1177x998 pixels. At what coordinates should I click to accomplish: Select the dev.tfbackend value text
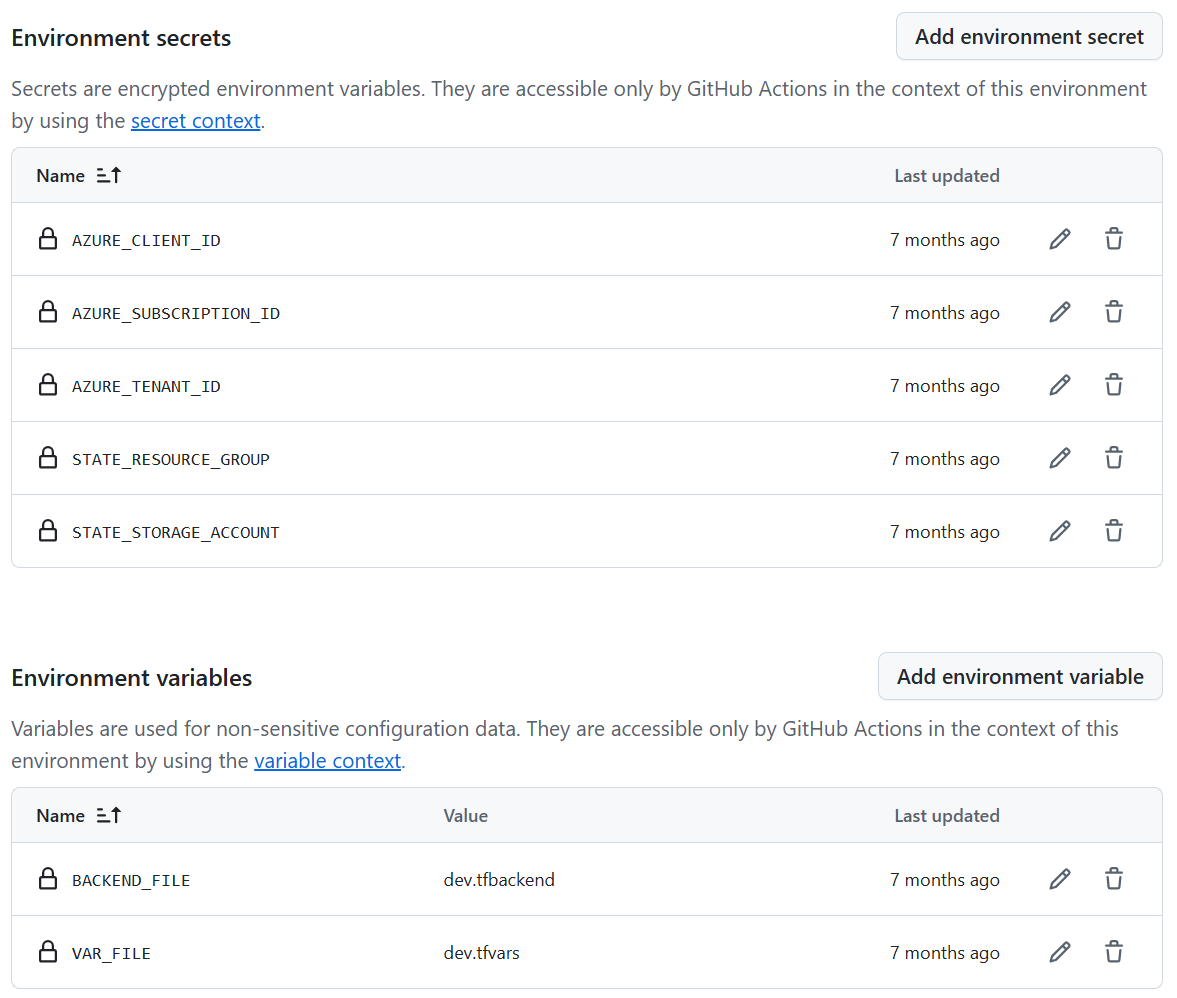499,879
